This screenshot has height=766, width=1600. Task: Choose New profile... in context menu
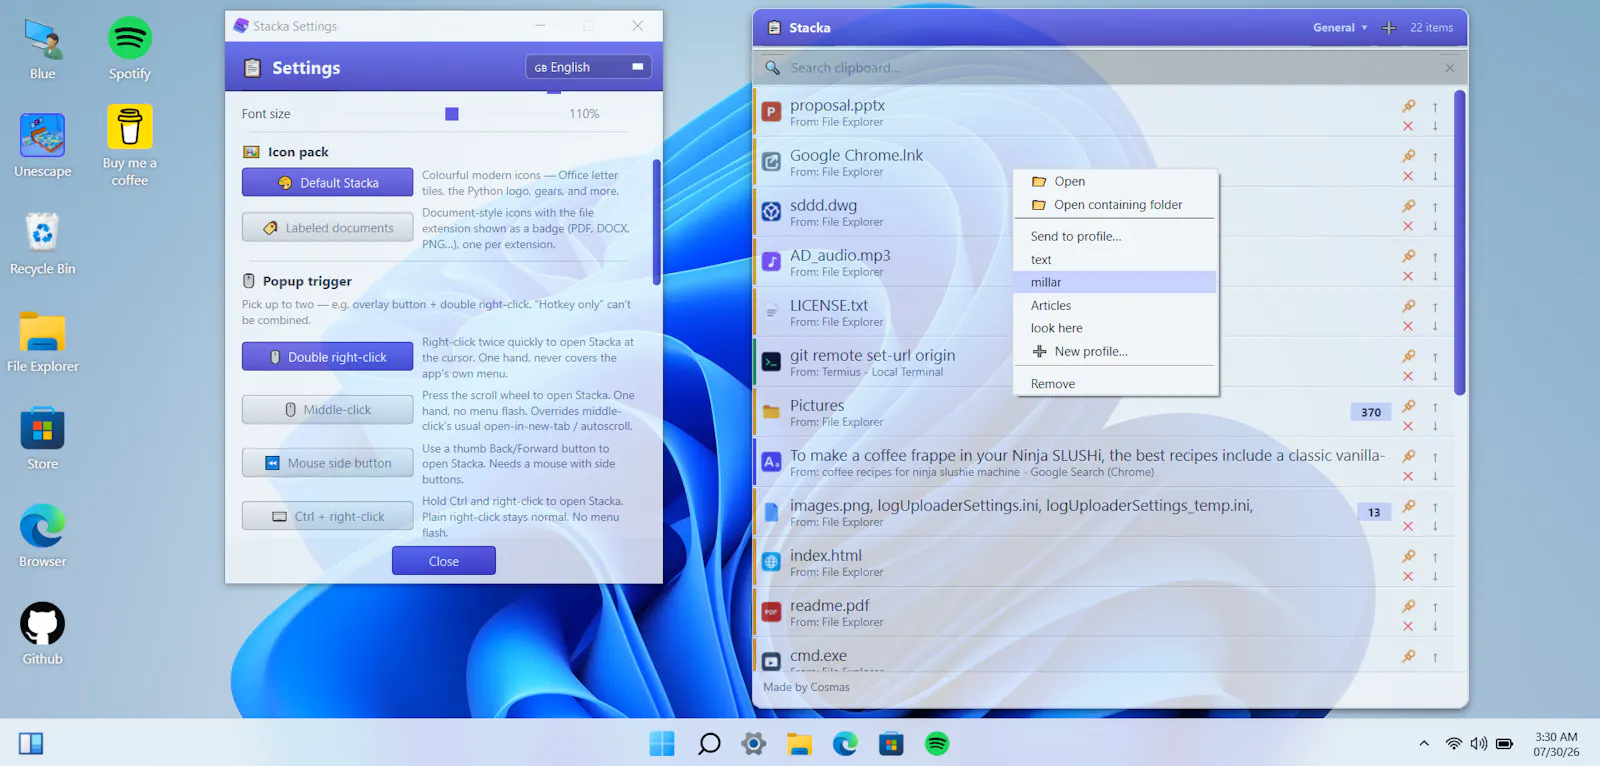[1115, 351]
